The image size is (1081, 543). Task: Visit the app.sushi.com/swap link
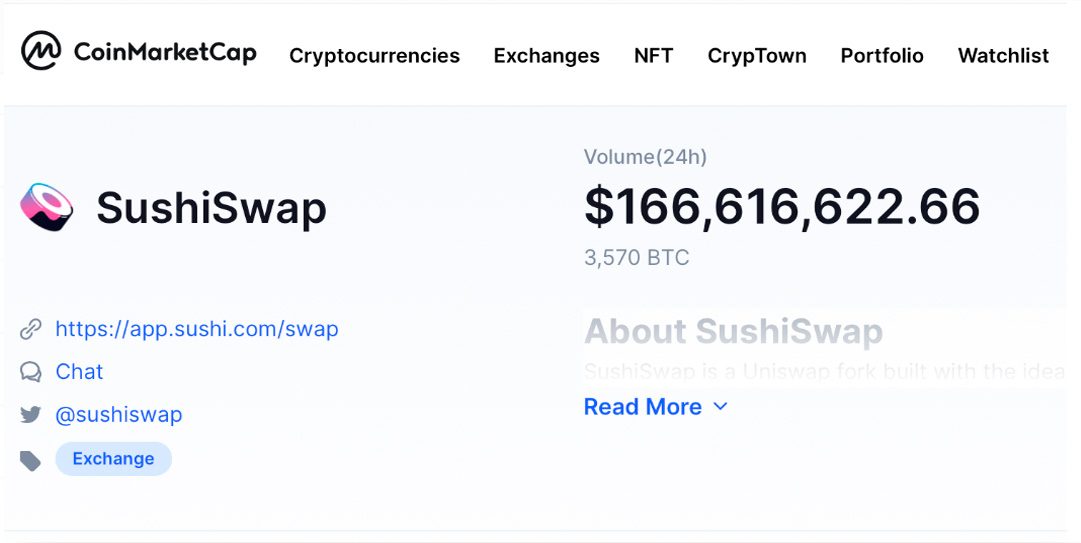[196, 329]
